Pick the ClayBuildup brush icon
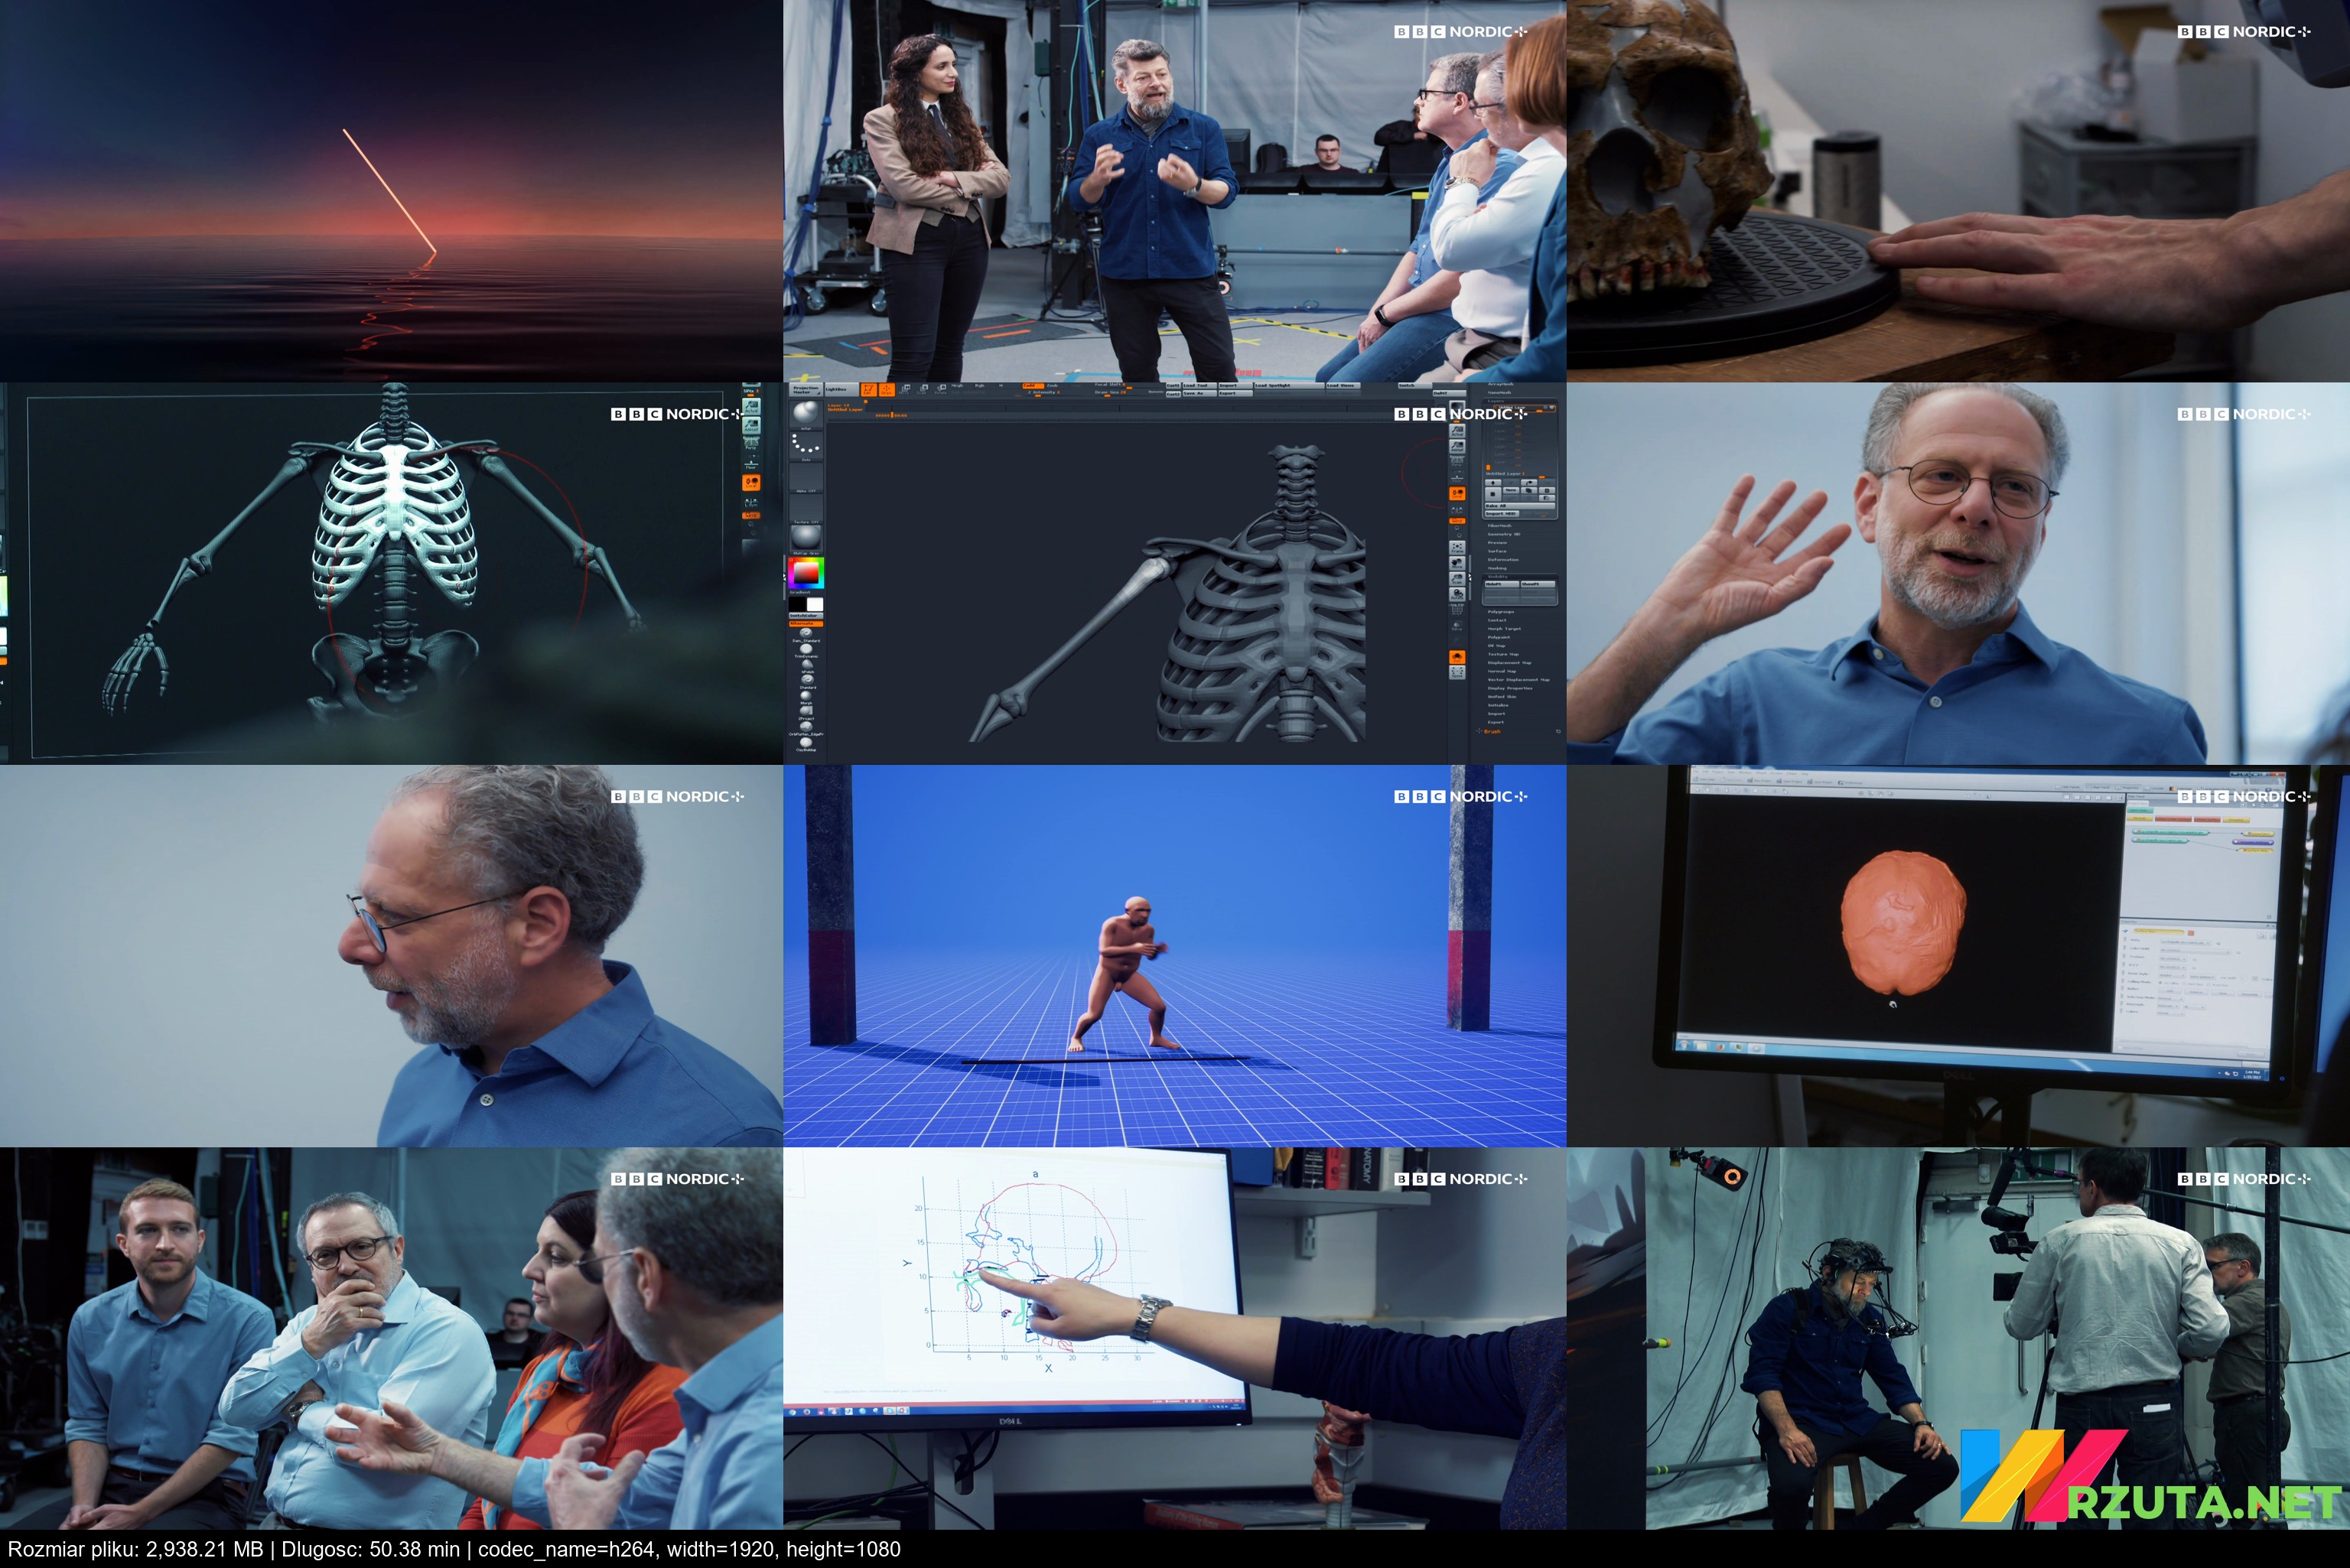This screenshot has height=1568, width=2350. [x=806, y=743]
